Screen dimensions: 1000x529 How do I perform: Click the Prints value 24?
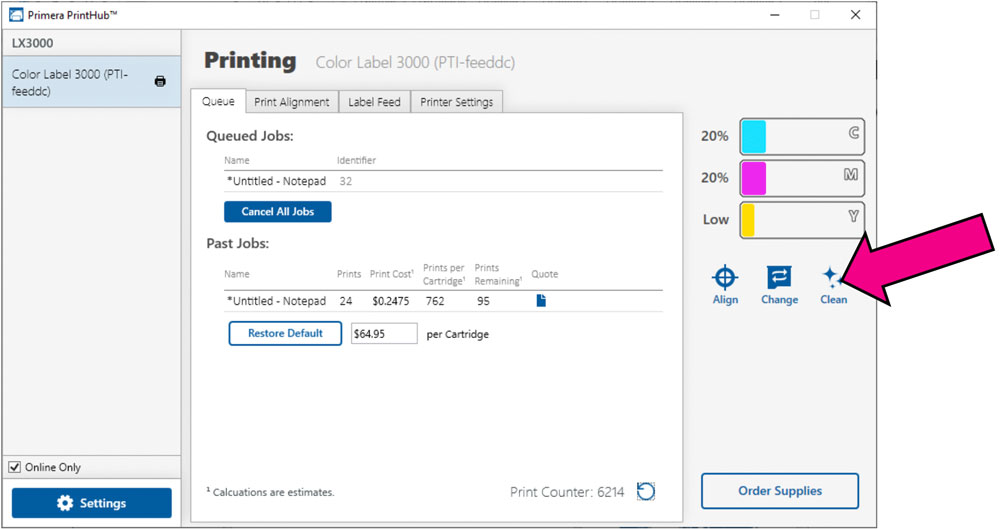[x=345, y=301]
